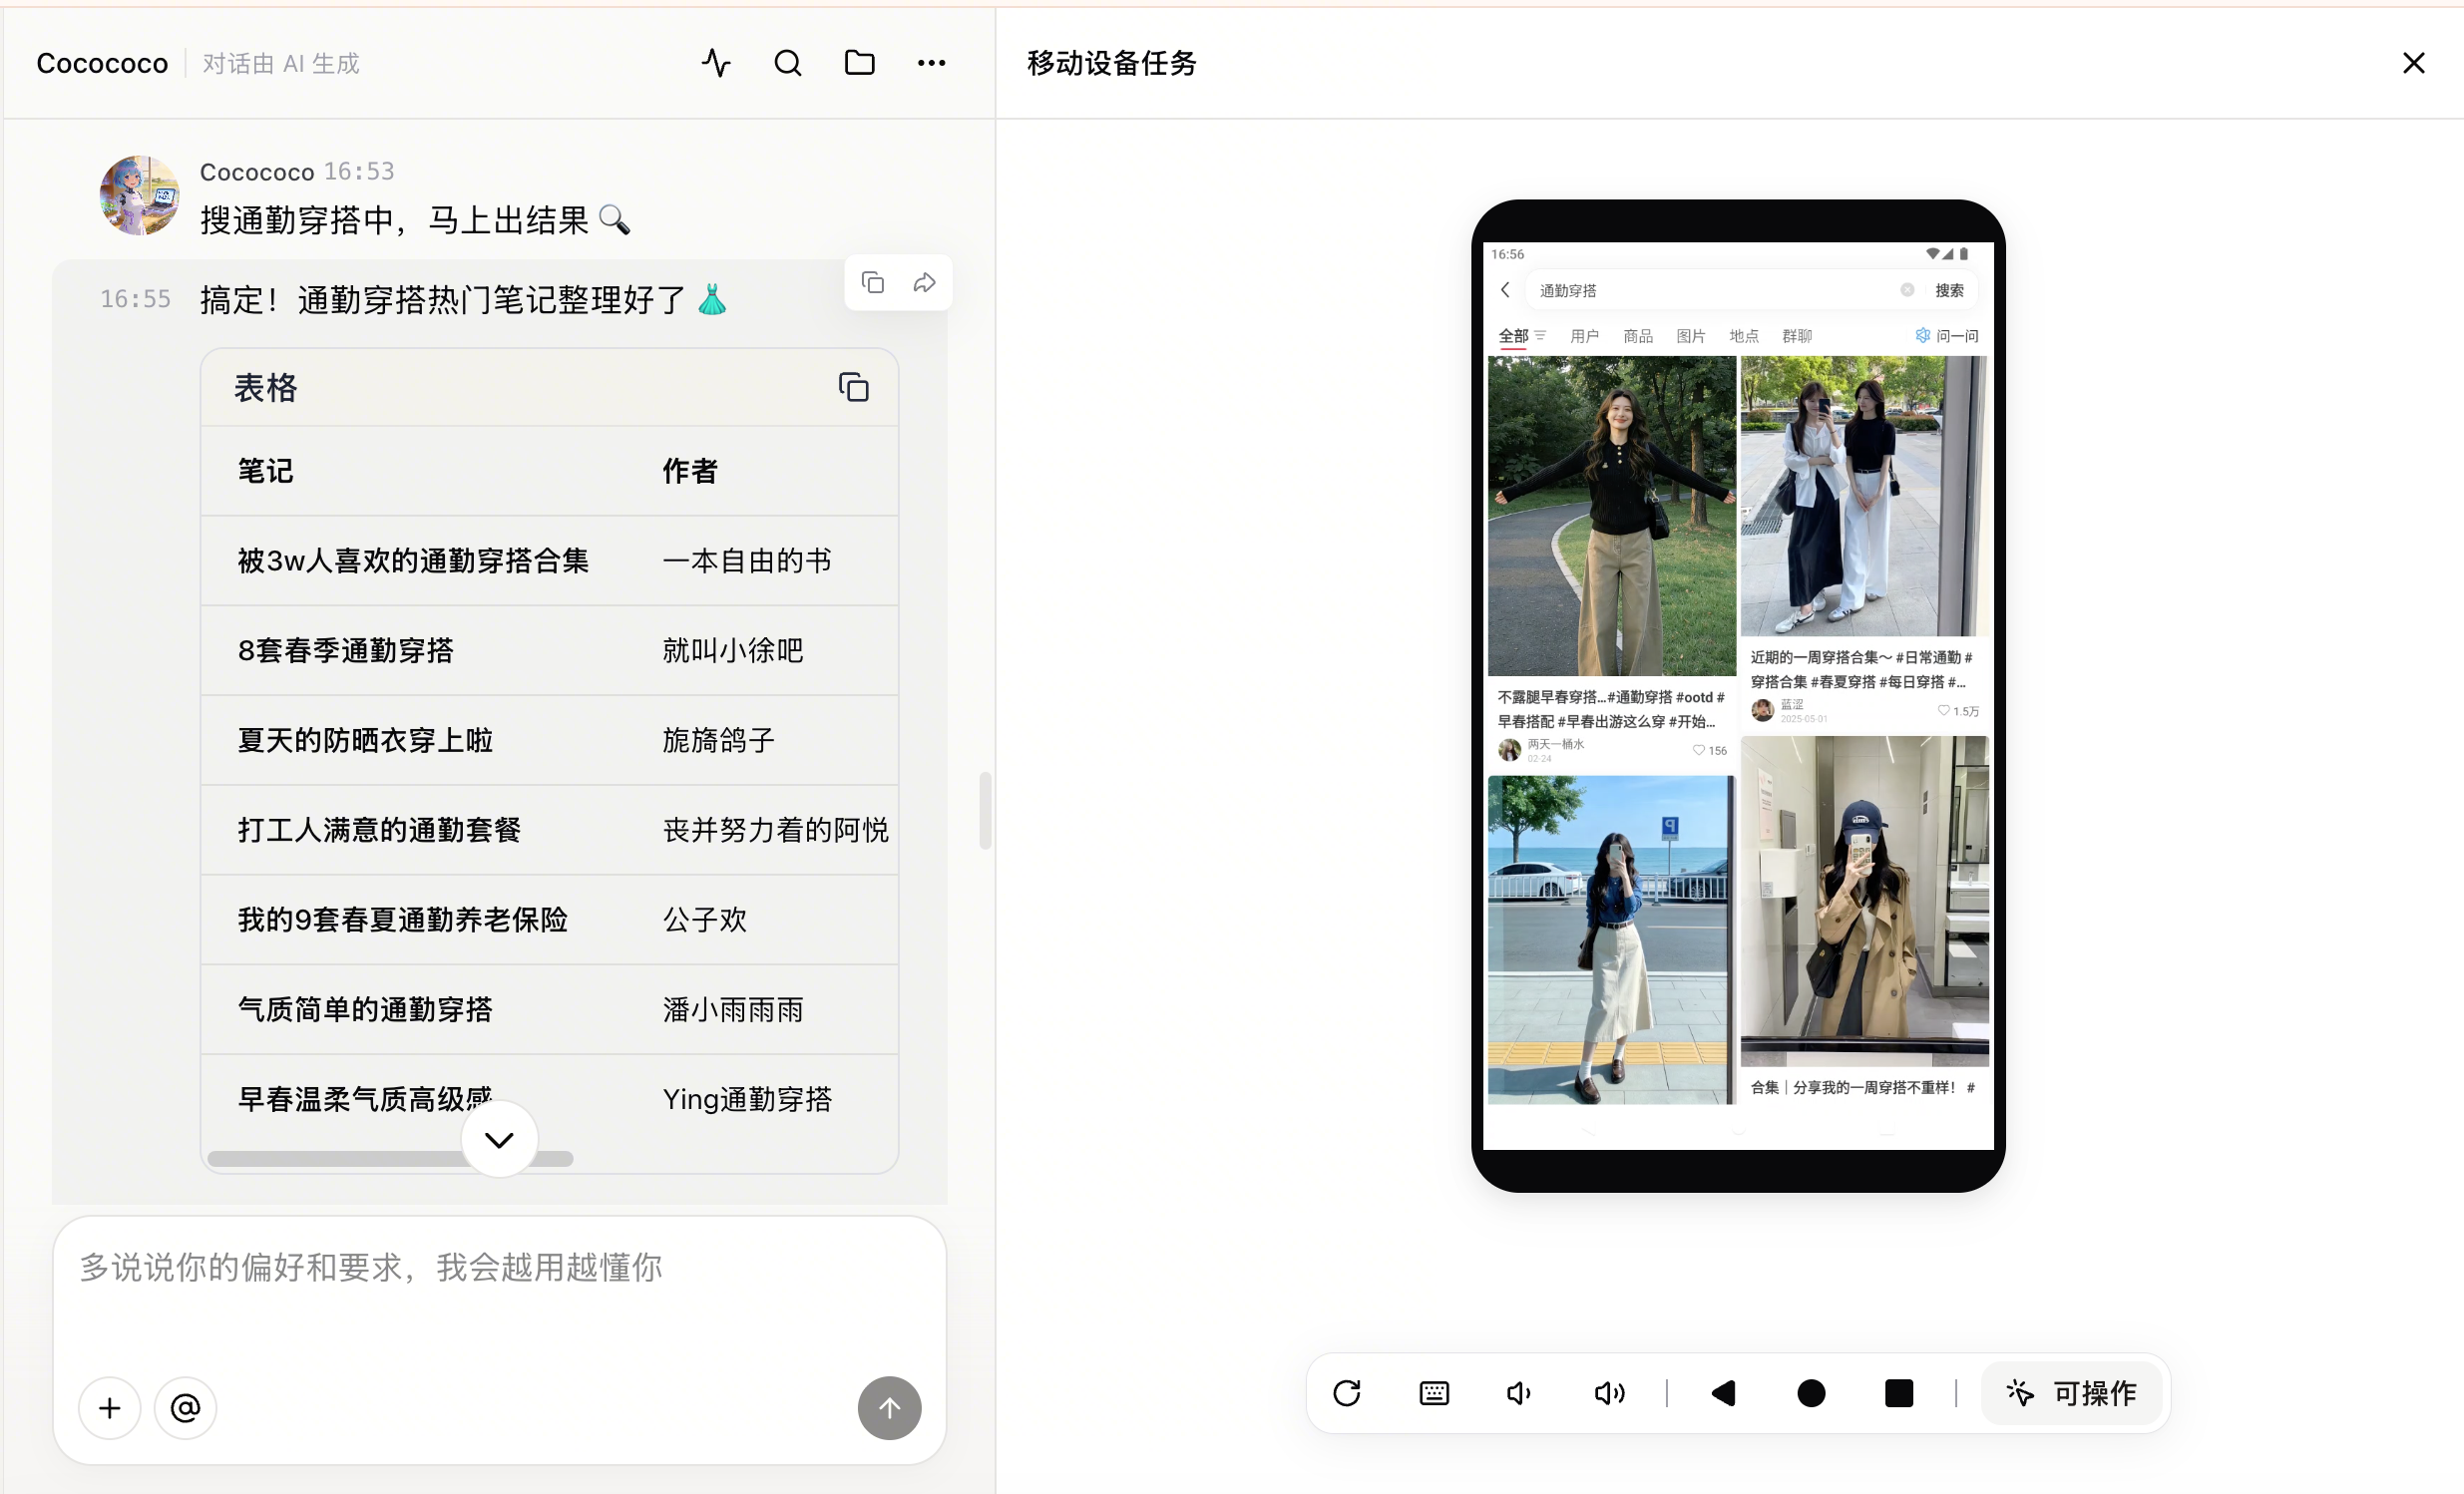Click author cell 就叫小徐吧
This screenshot has width=2464, height=1494.
coord(733,651)
